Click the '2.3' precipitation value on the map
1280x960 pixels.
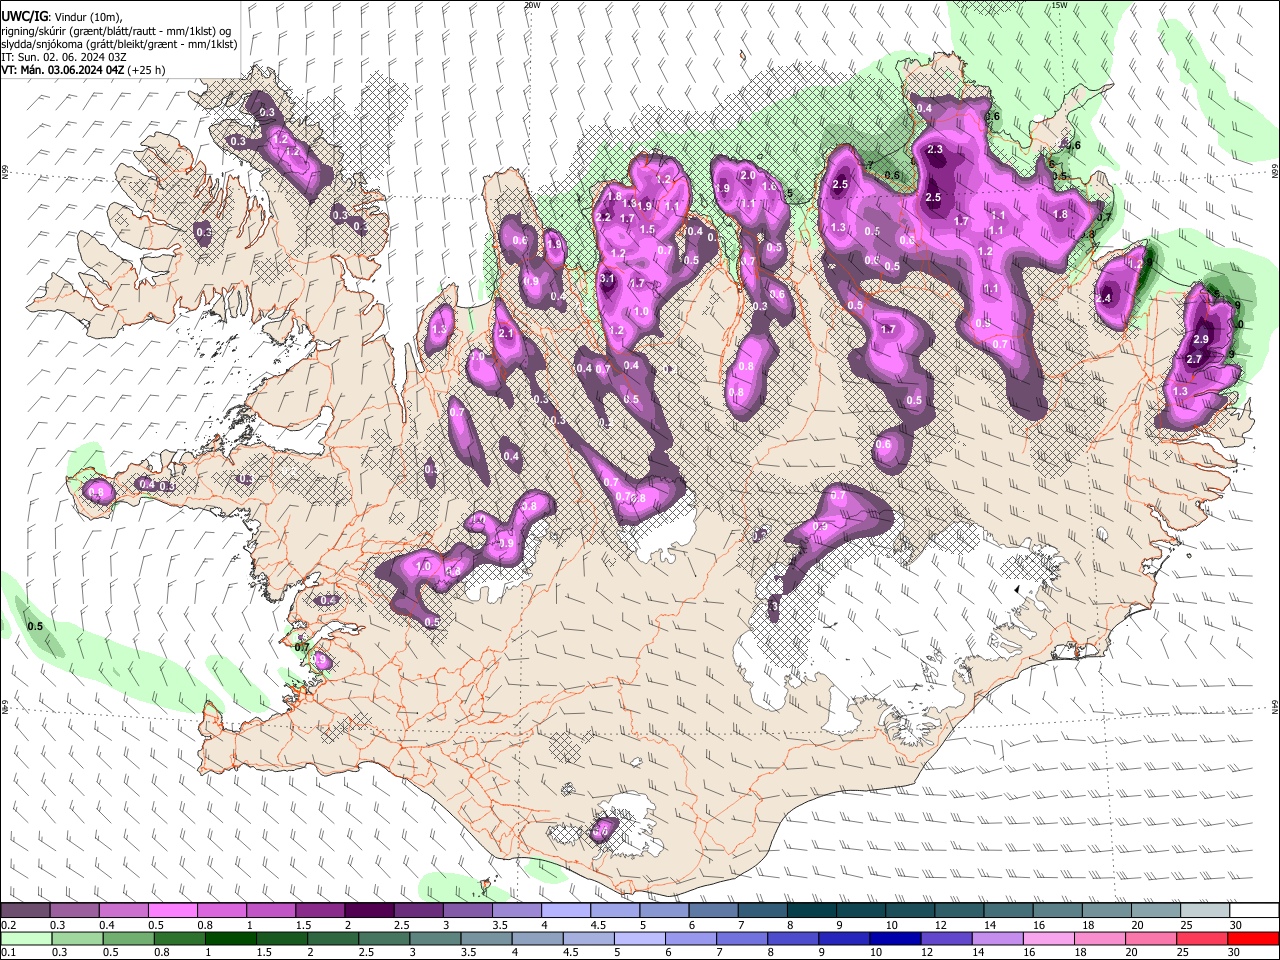pyautogui.click(x=935, y=150)
